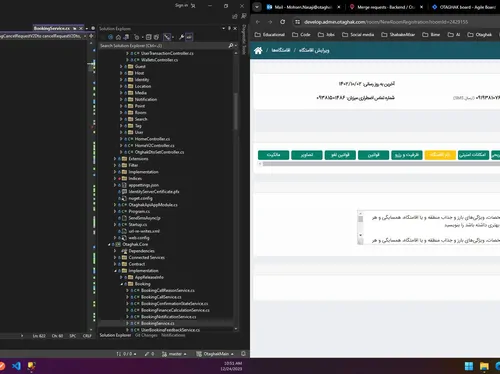This screenshot has height=374, width=500.
Task: Click the Sign in link in Visual Studio title bar
Action: 182,5
